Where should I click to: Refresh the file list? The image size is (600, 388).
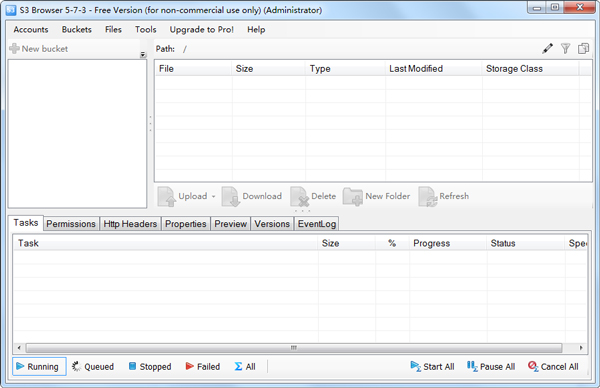tap(443, 196)
